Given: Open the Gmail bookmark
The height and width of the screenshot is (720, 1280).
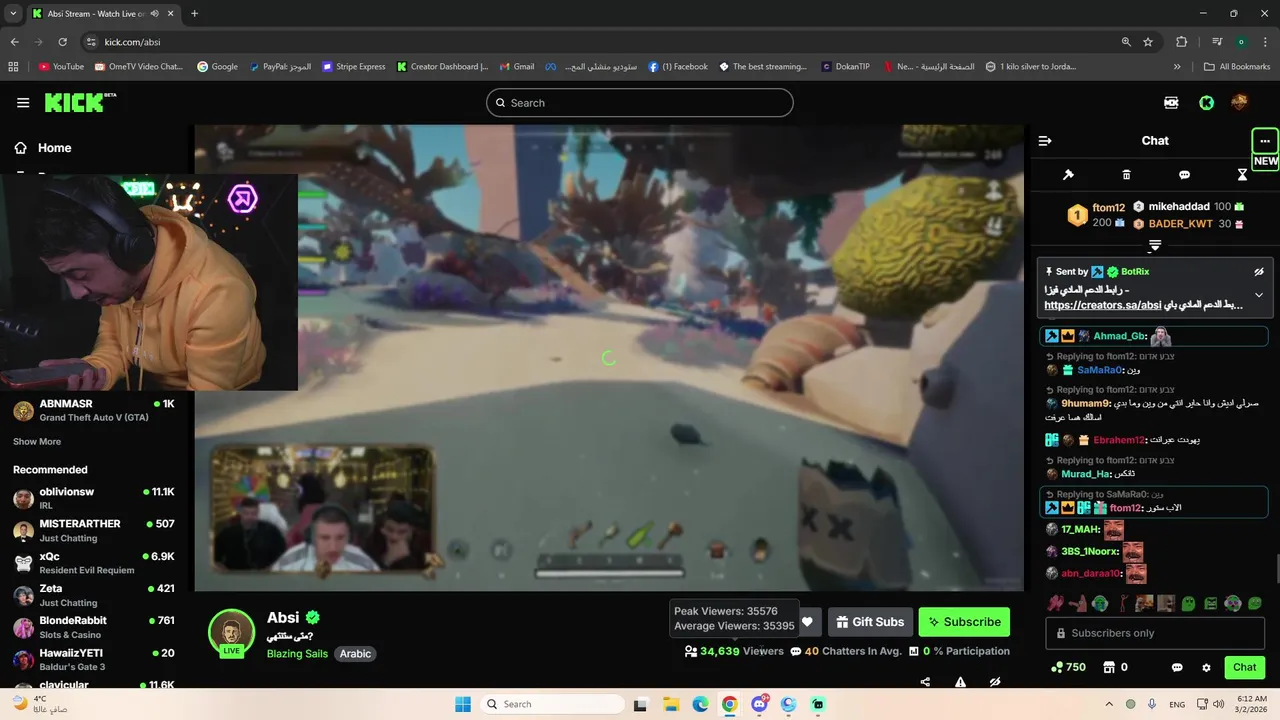Looking at the screenshot, I should (517, 67).
